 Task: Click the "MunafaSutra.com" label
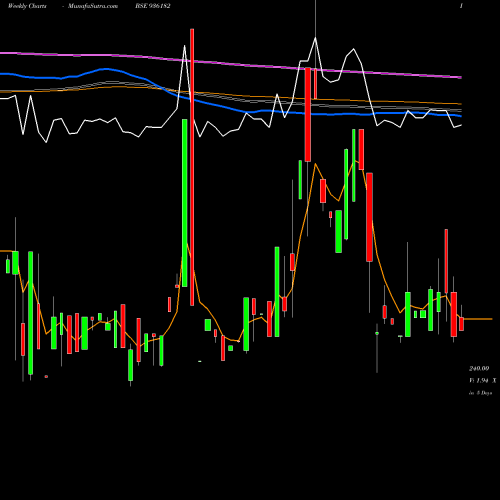[93, 6]
